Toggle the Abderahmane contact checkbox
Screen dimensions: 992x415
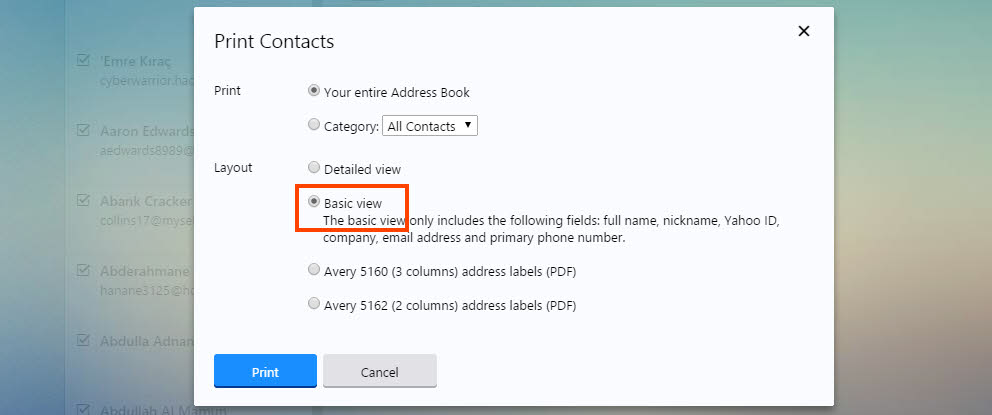[84, 270]
